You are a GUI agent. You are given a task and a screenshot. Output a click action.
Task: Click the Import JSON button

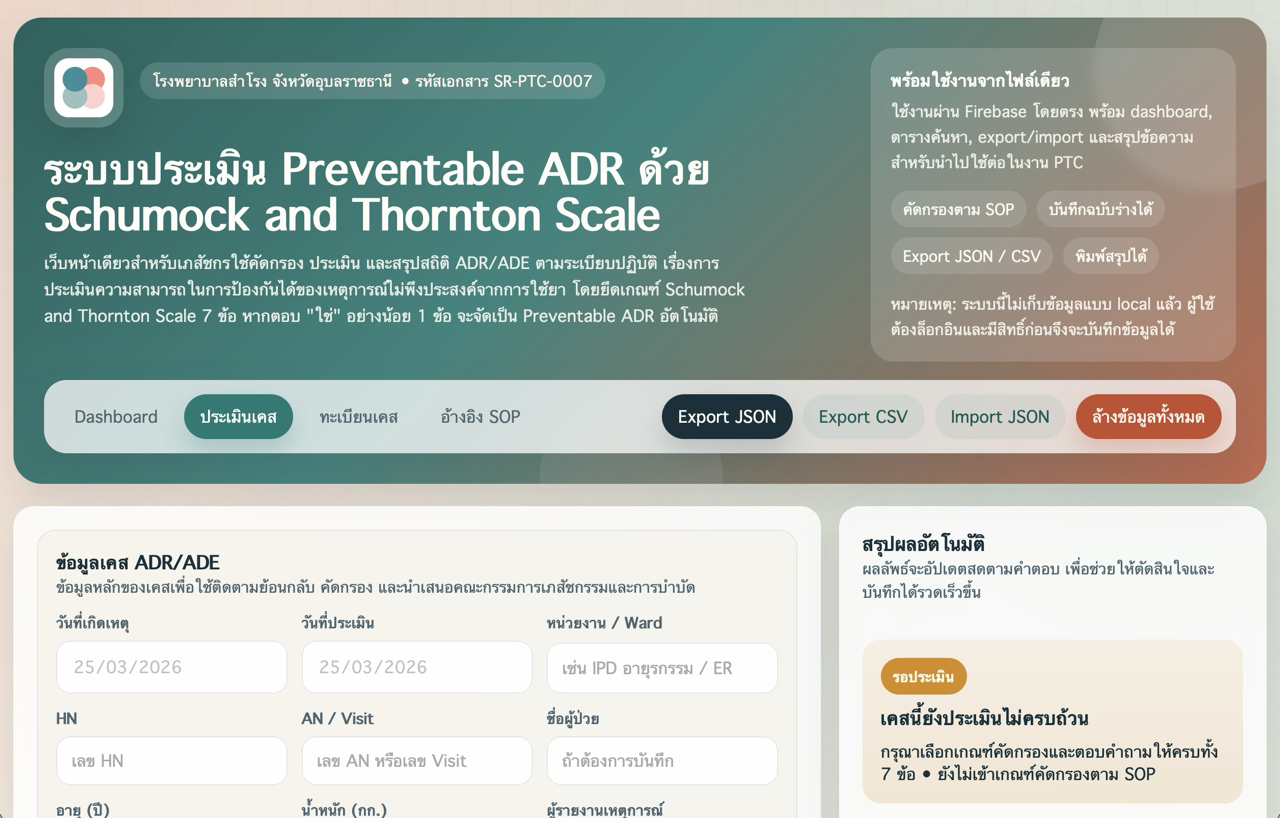point(1000,417)
